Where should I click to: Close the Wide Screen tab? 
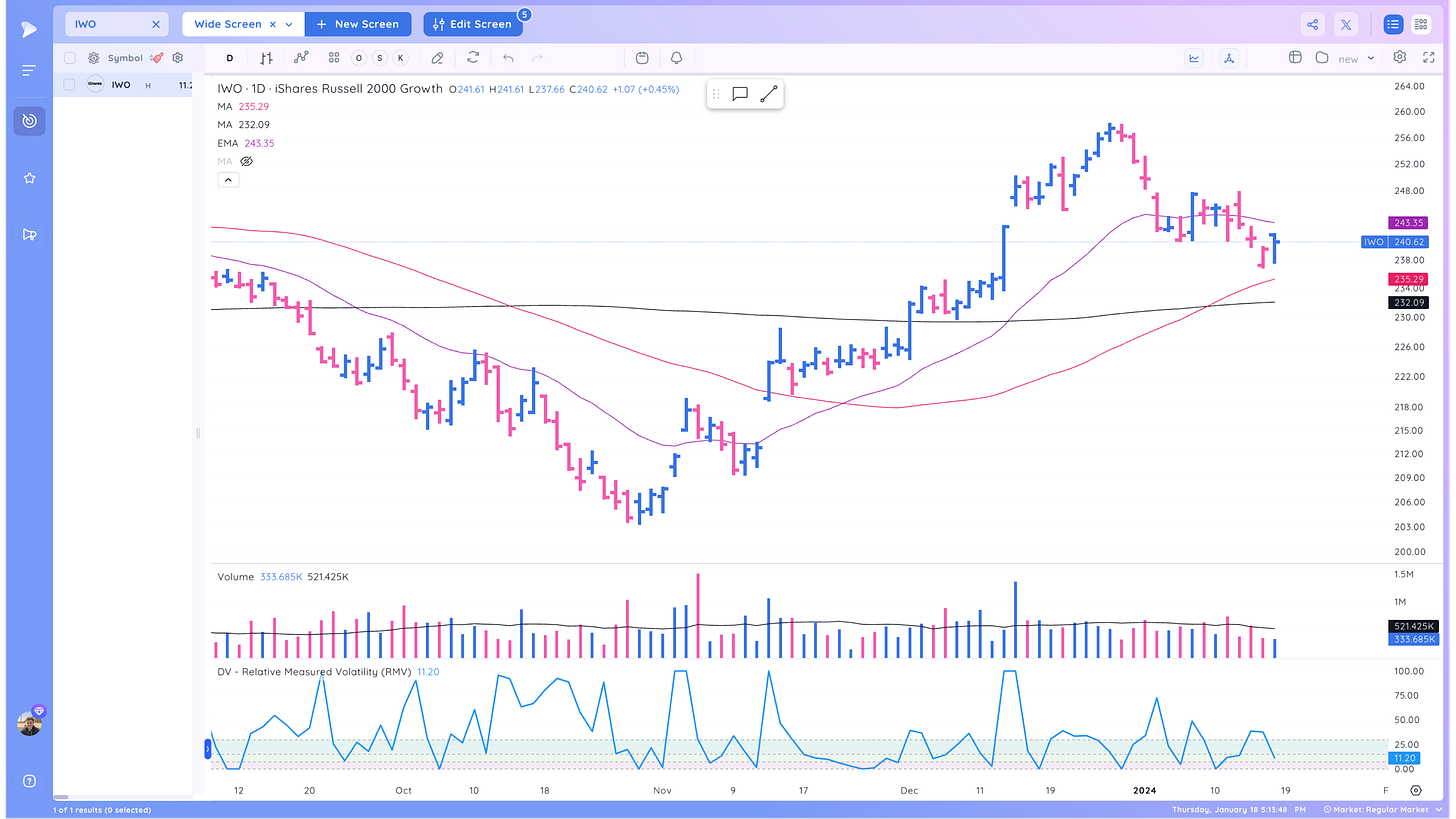pyautogui.click(x=272, y=24)
